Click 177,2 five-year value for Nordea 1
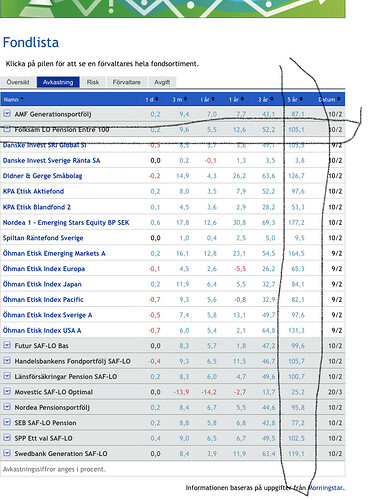Screen dimensions: 374x500 [296, 222]
